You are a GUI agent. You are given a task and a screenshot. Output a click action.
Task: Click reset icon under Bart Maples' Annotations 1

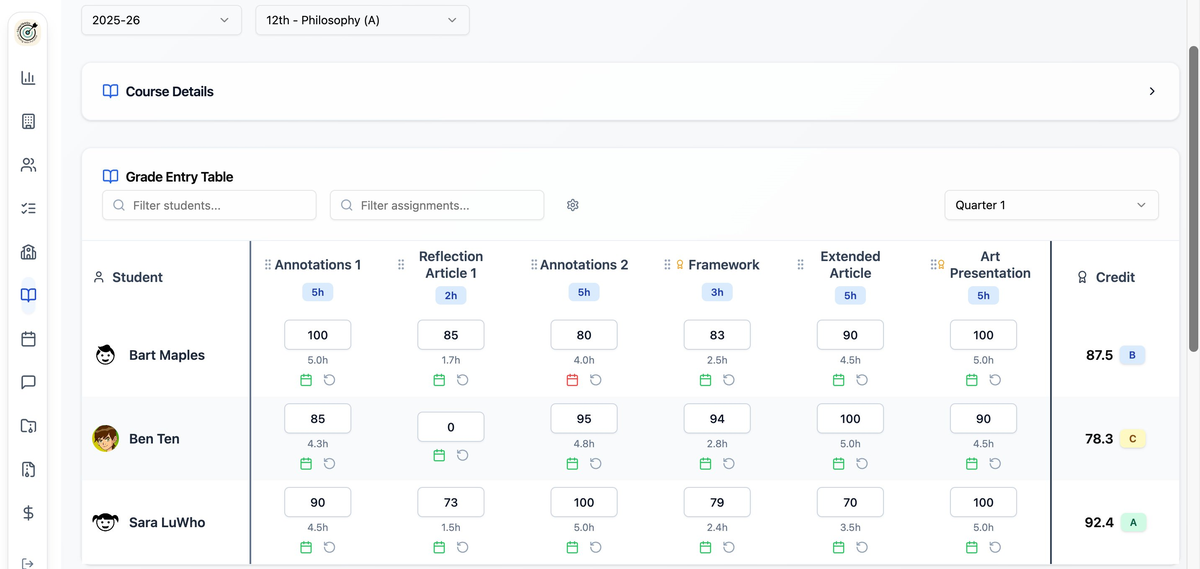pos(330,380)
